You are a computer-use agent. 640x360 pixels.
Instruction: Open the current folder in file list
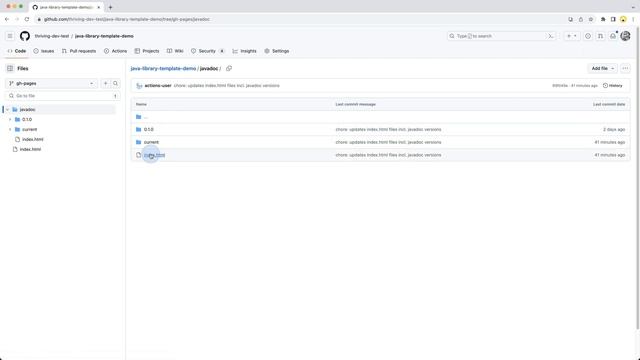[151, 142]
